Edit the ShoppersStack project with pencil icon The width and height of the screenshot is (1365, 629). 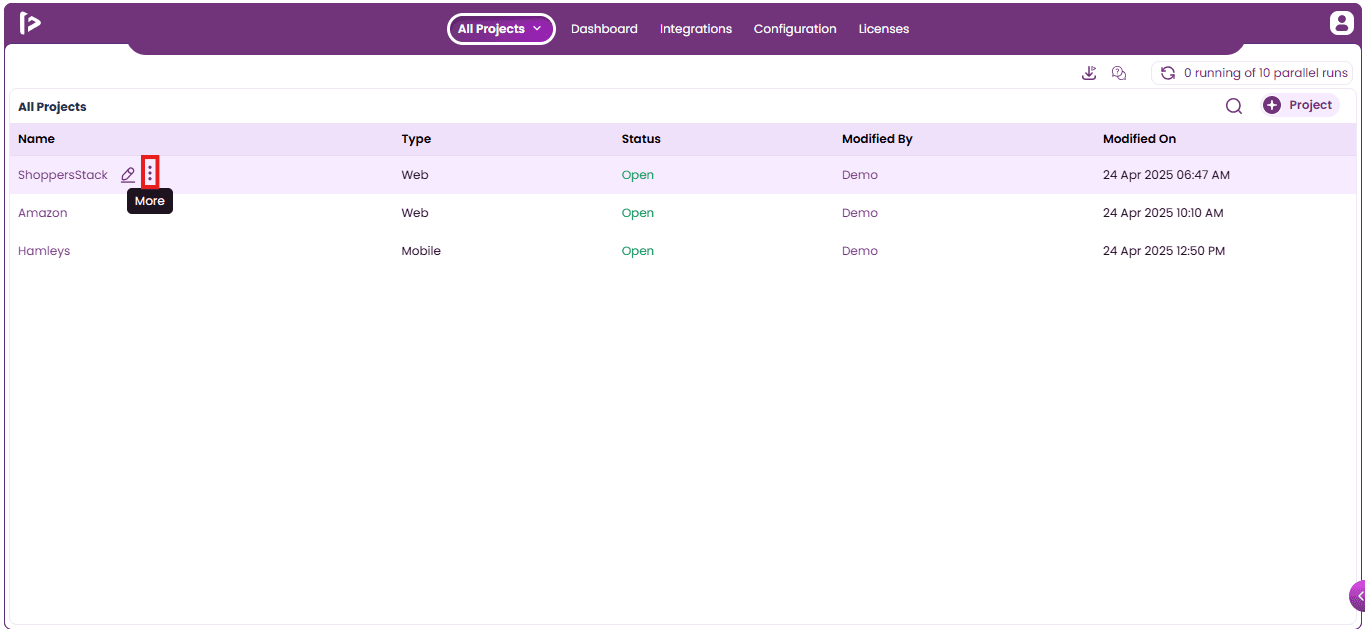pos(128,175)
